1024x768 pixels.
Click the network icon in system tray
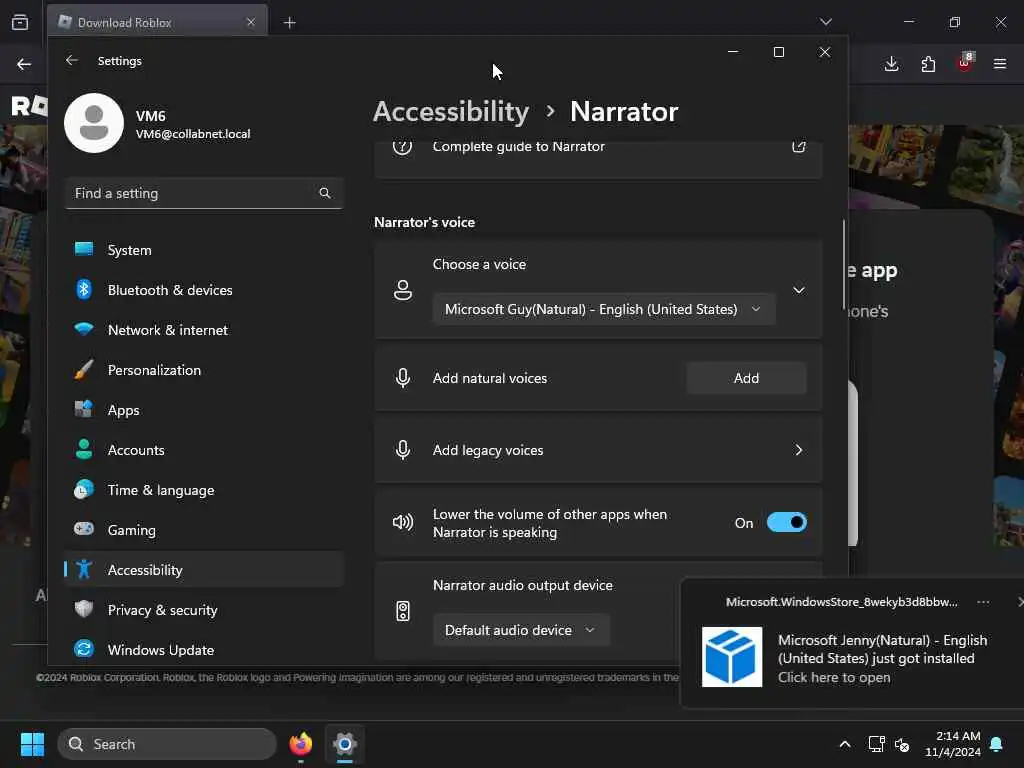click(x=876, y=744)
